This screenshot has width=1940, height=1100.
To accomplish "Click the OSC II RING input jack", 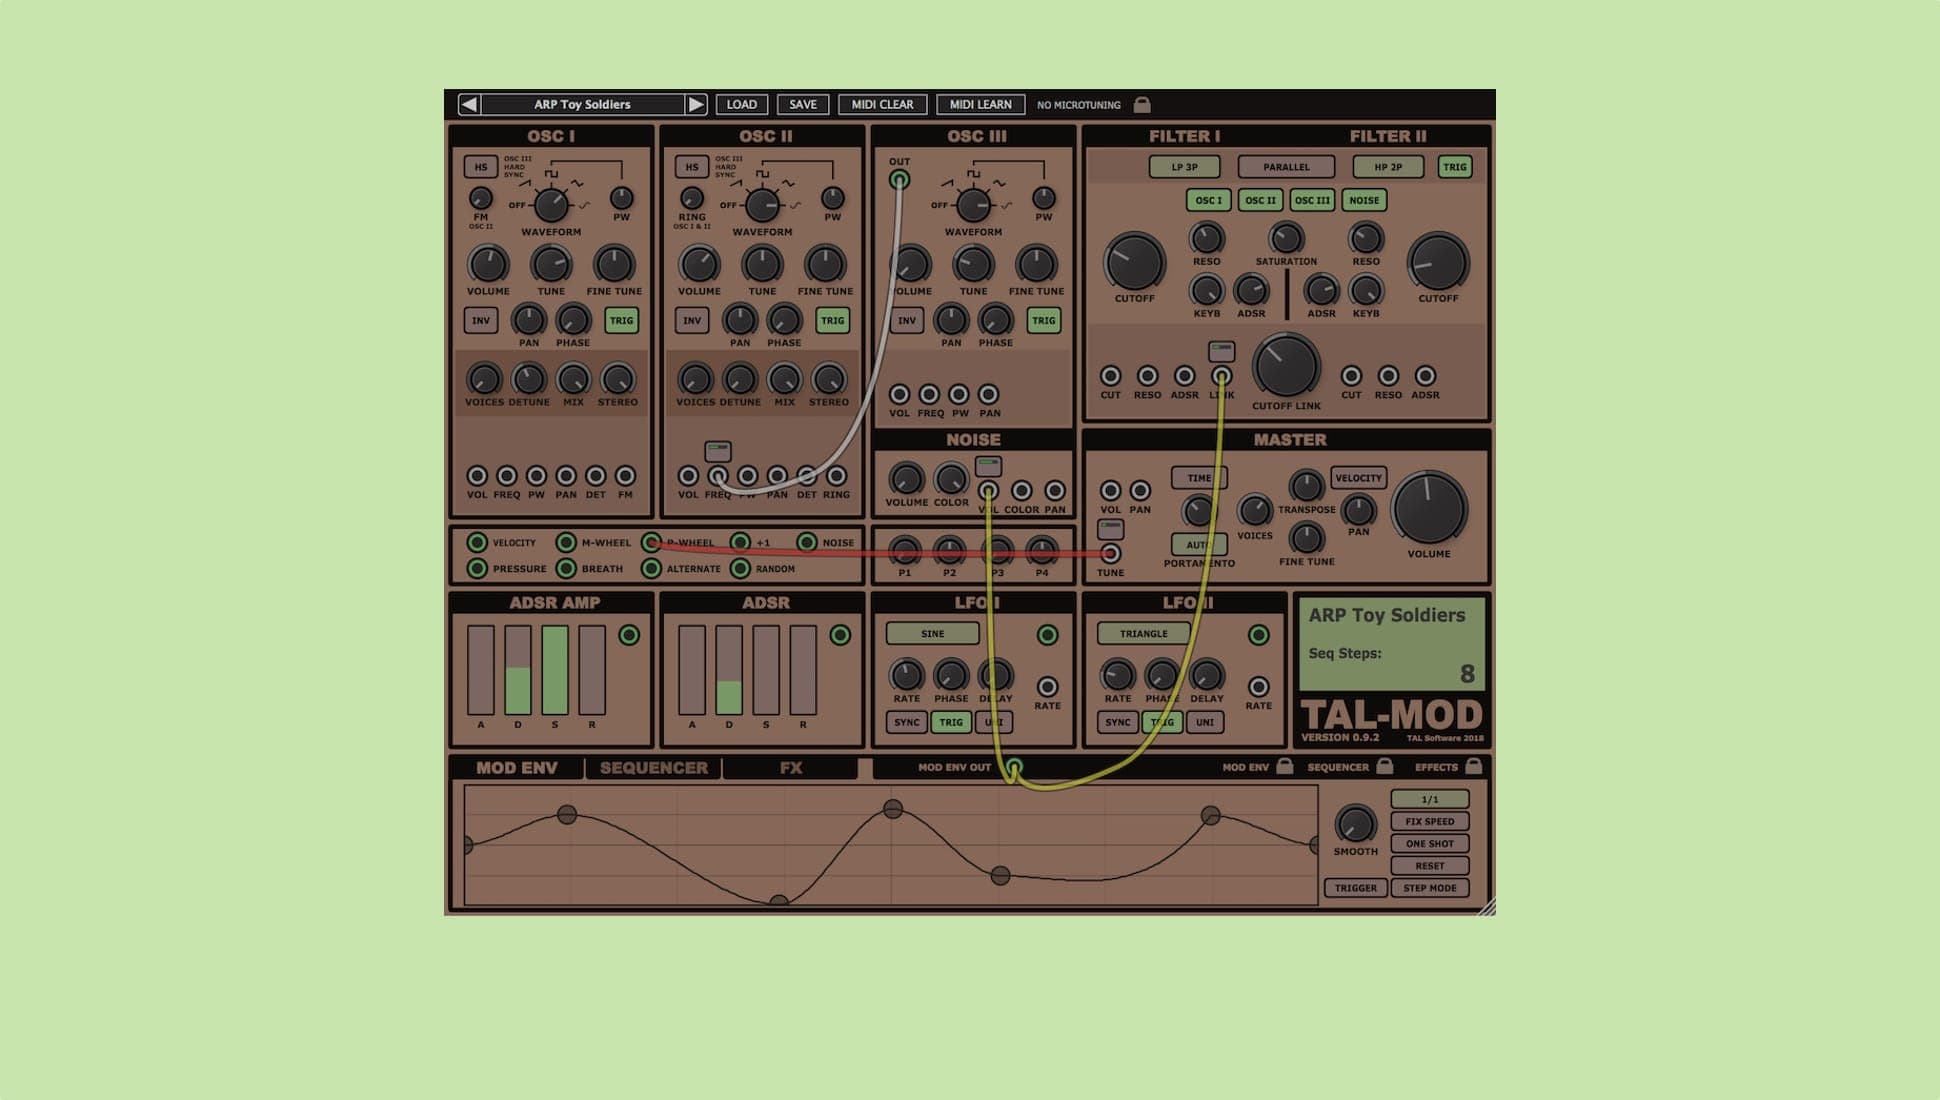I will point(836,476).
